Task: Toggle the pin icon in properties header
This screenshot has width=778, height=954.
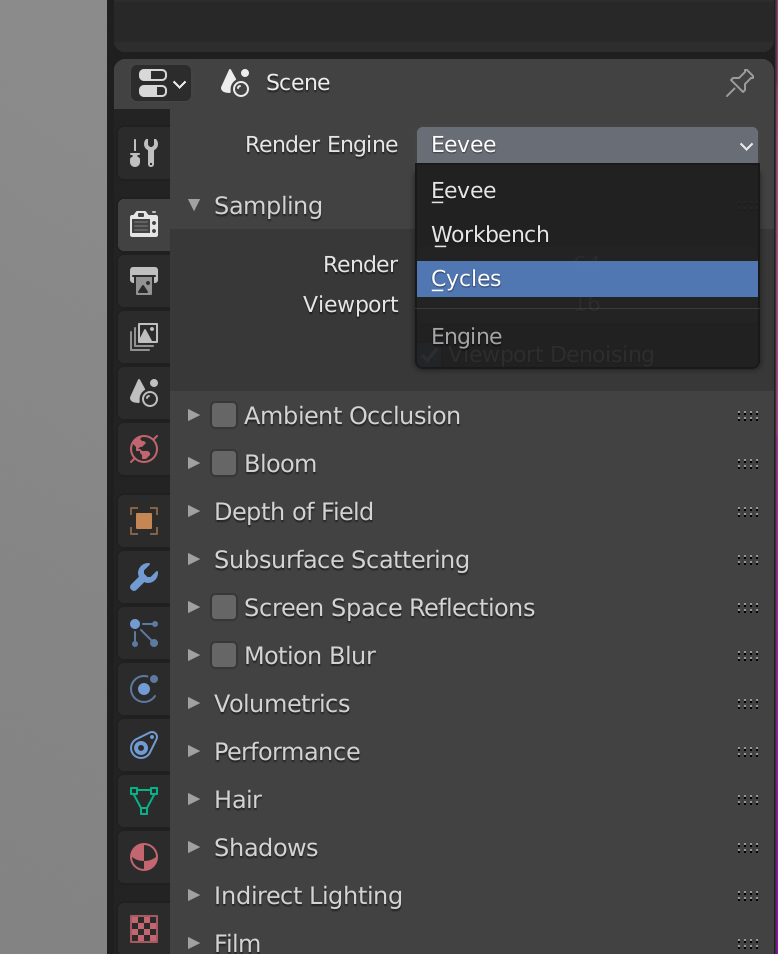Action: pyautogui.click(x=740, y=83)
